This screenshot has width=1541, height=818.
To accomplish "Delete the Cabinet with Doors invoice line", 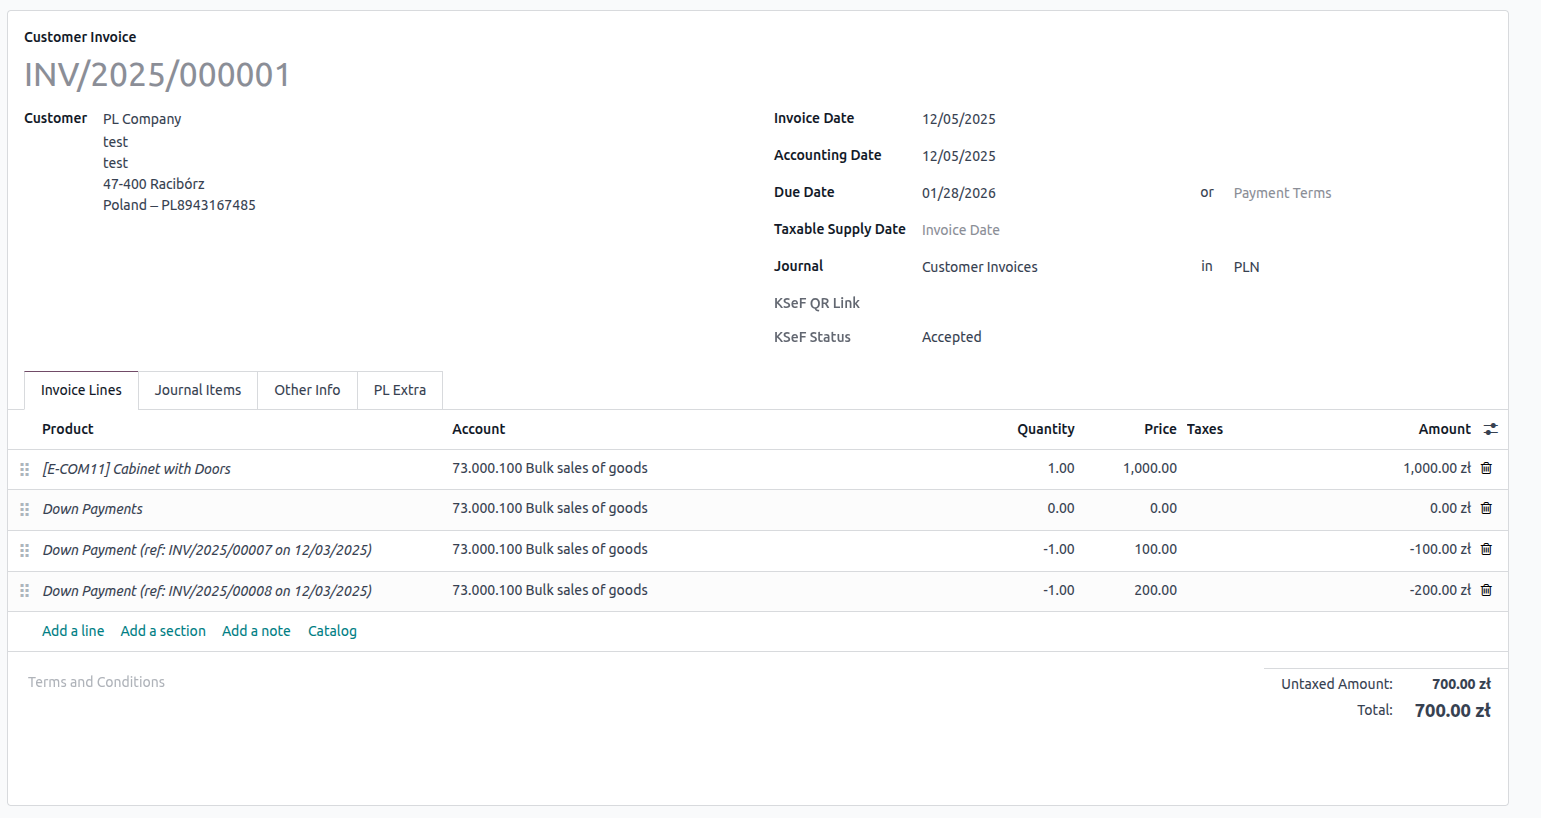I will click(x=1486, y=468).
